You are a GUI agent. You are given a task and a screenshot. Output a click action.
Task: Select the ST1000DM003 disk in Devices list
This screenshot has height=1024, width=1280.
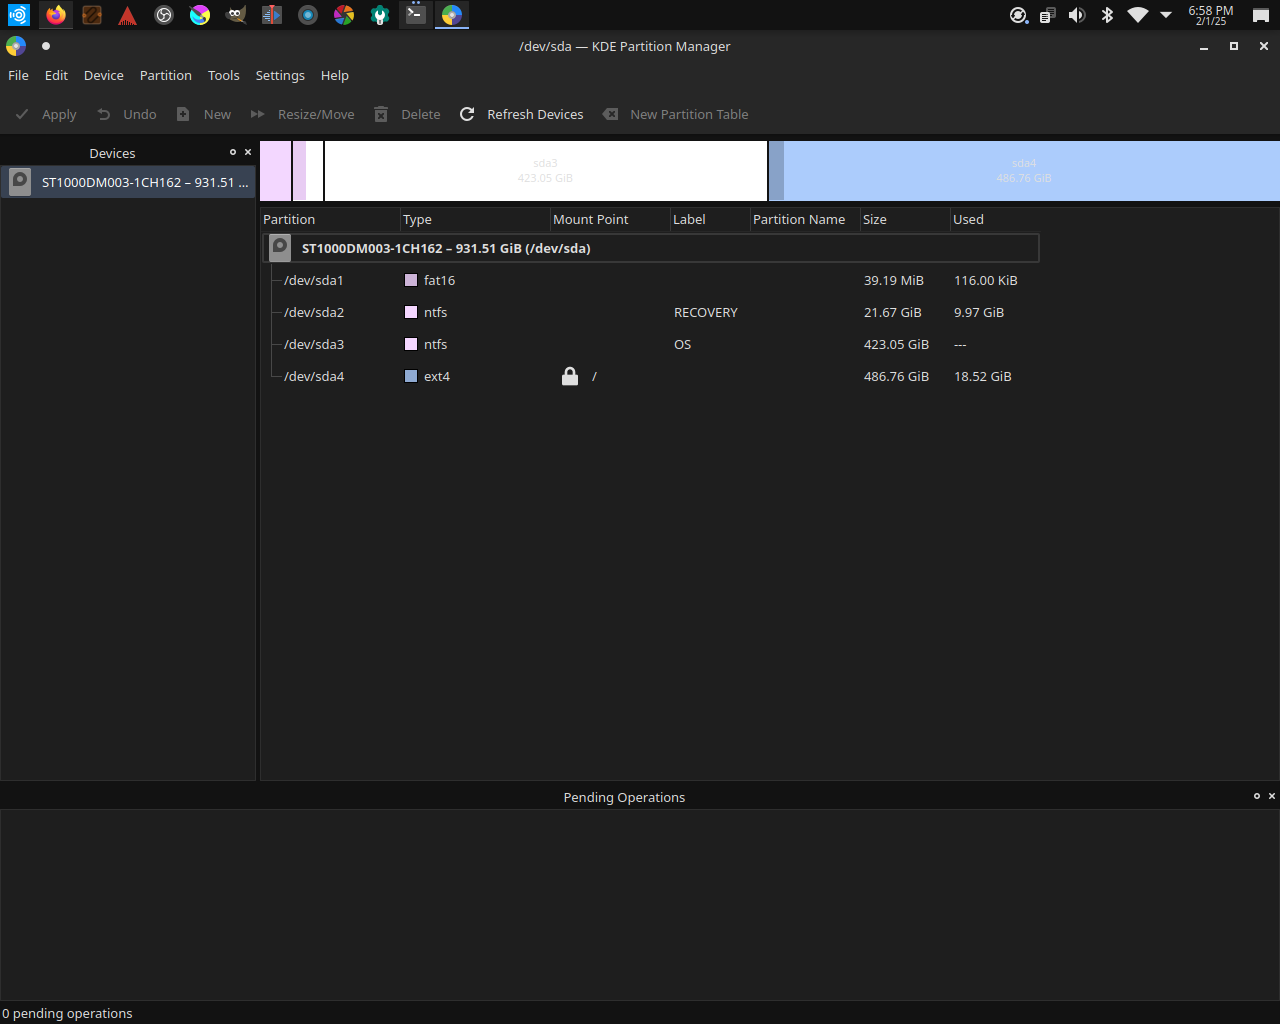tap(128, 182)
